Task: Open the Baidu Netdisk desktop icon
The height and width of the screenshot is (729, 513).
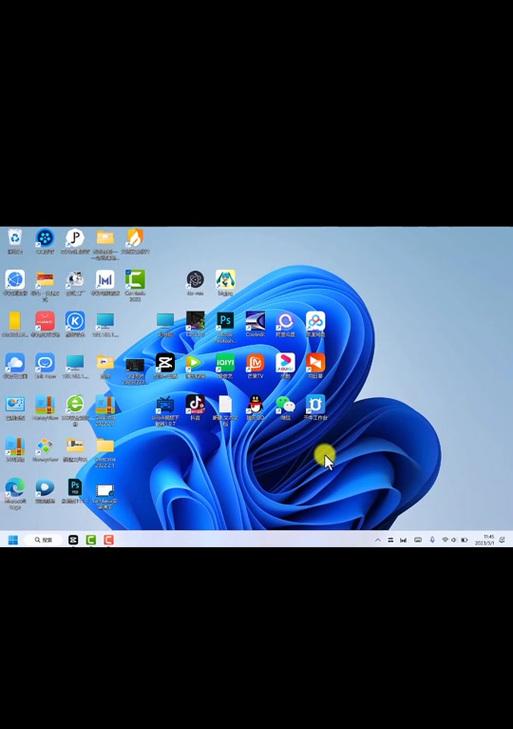Action: (x=315, y=321)
